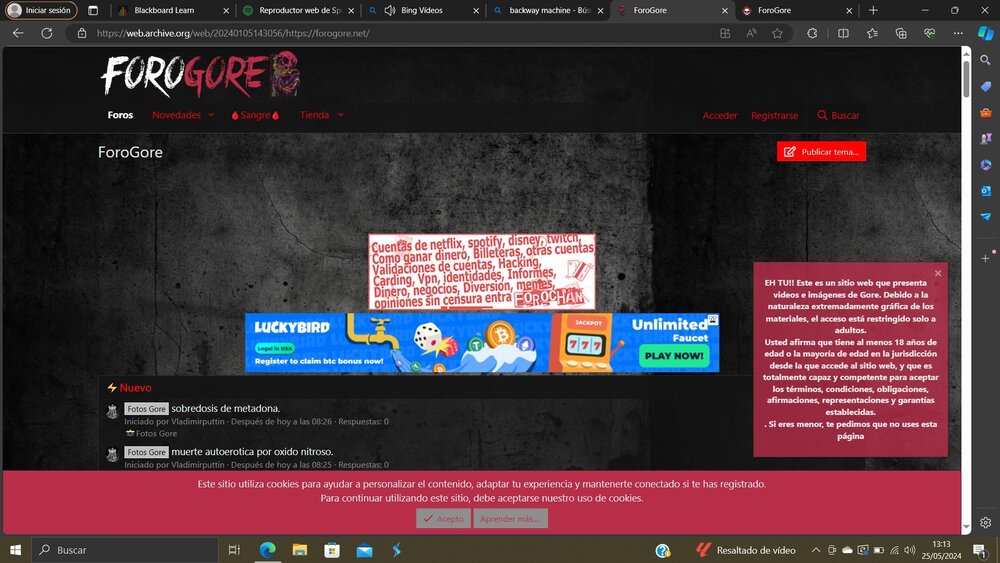The image size is (1000, 563).
Task: Switch to Reproductor web de Spotify tab
Action: 298,10
